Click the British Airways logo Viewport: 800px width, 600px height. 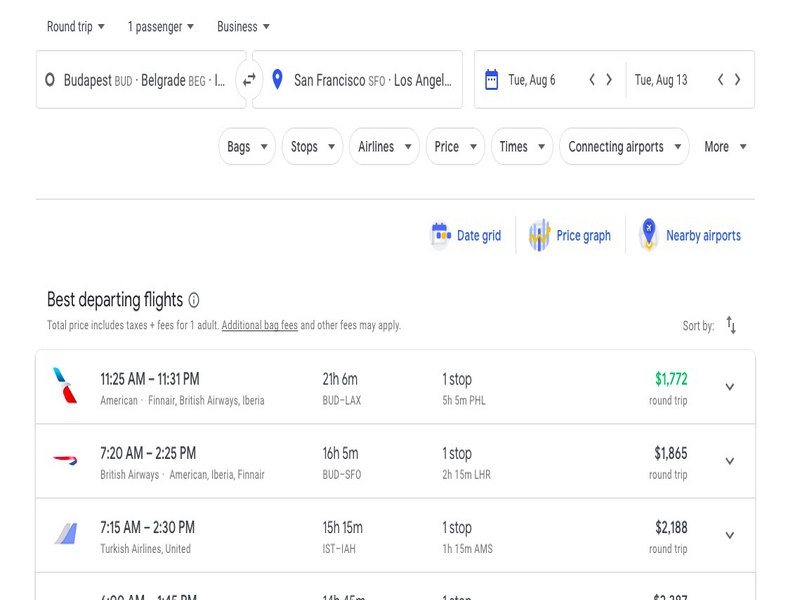[x=65, y=460]
